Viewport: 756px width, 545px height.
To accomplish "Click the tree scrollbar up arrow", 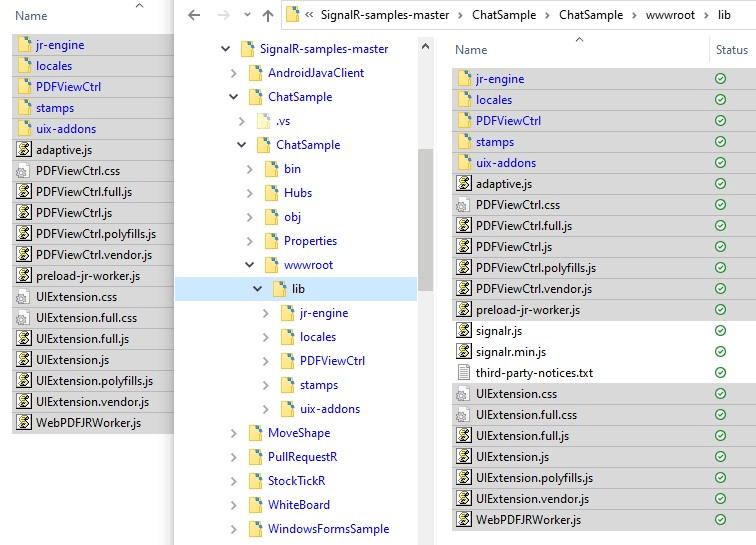I will point(425,47).
